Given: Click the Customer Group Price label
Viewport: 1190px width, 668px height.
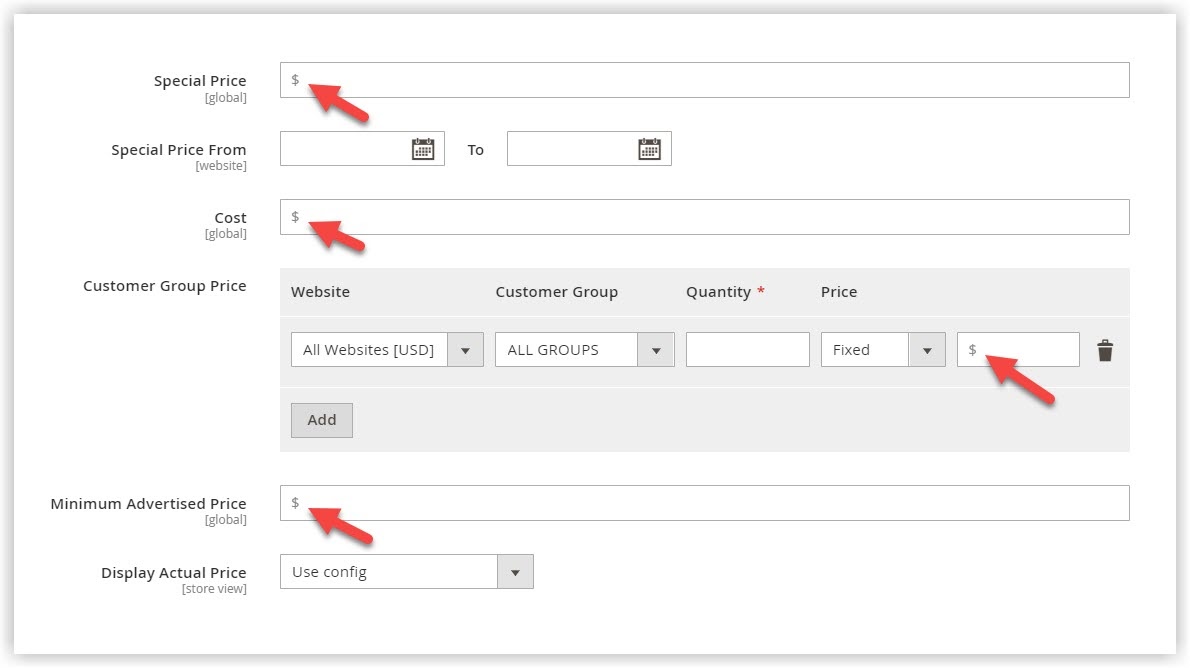Looking at the screenshot, I should point(164,286).
